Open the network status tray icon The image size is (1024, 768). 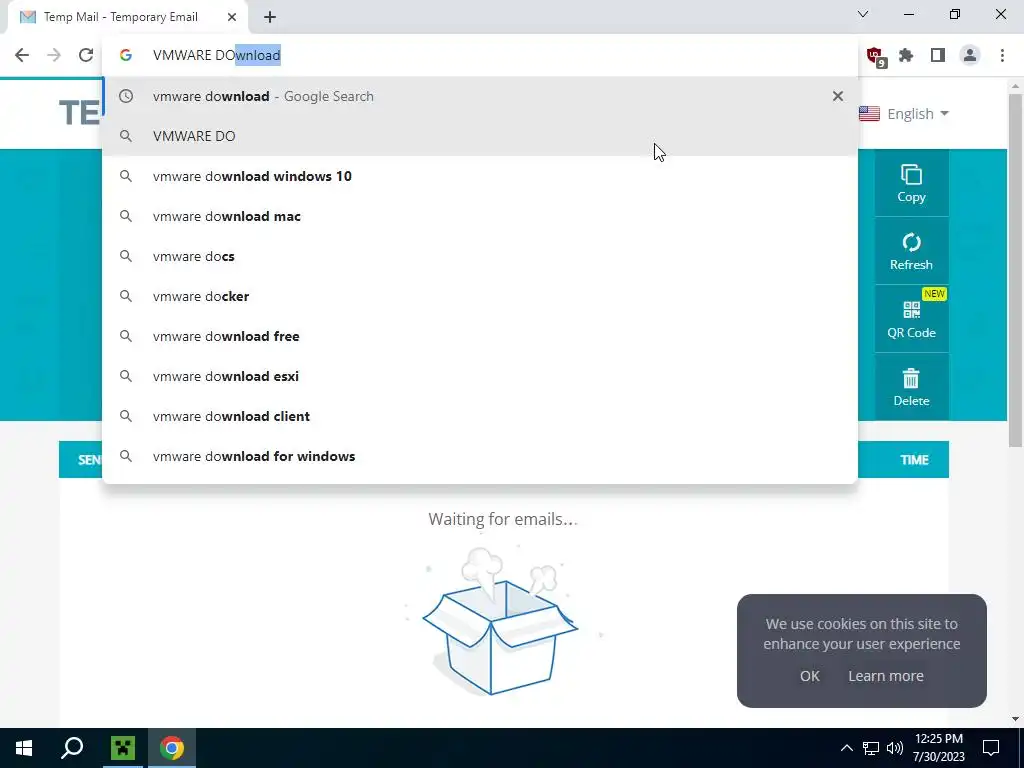pos(871,748)
